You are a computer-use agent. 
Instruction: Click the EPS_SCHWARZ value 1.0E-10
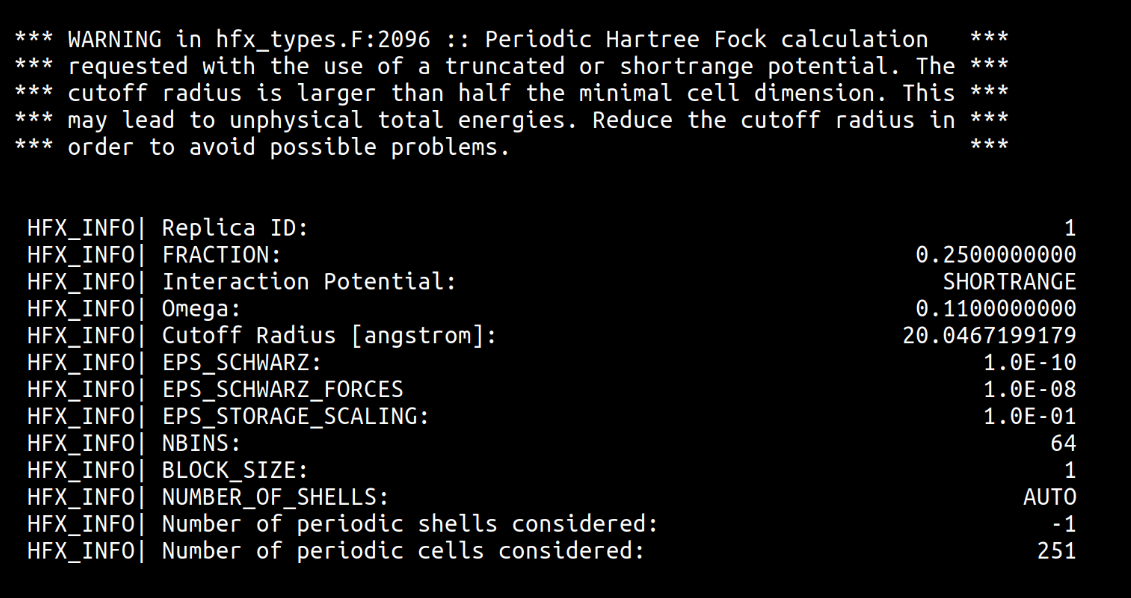[1030, 363]
